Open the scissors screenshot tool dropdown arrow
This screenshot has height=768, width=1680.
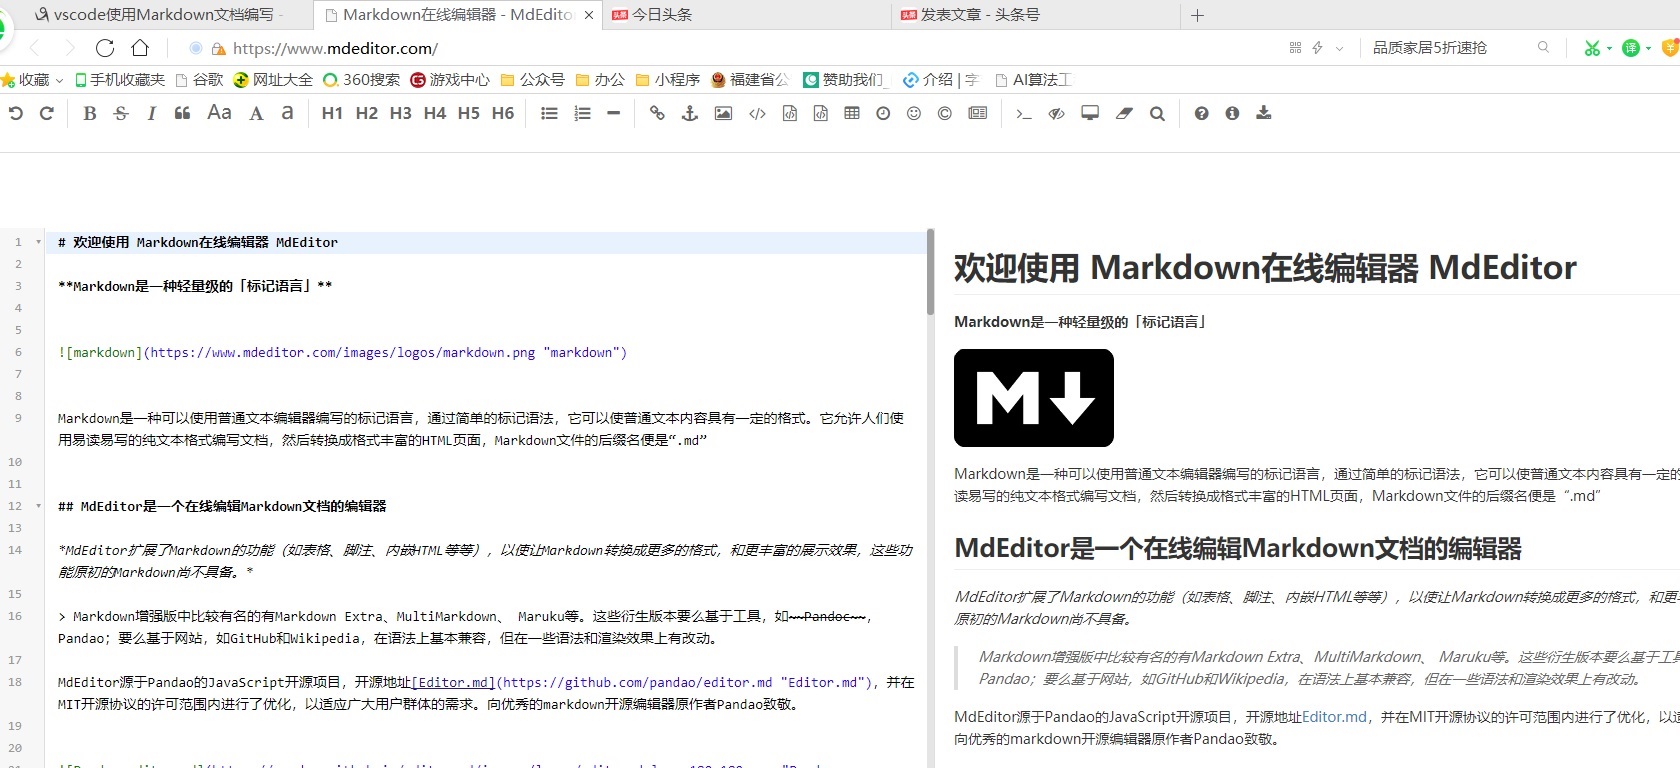click(x=1609, y=48)
